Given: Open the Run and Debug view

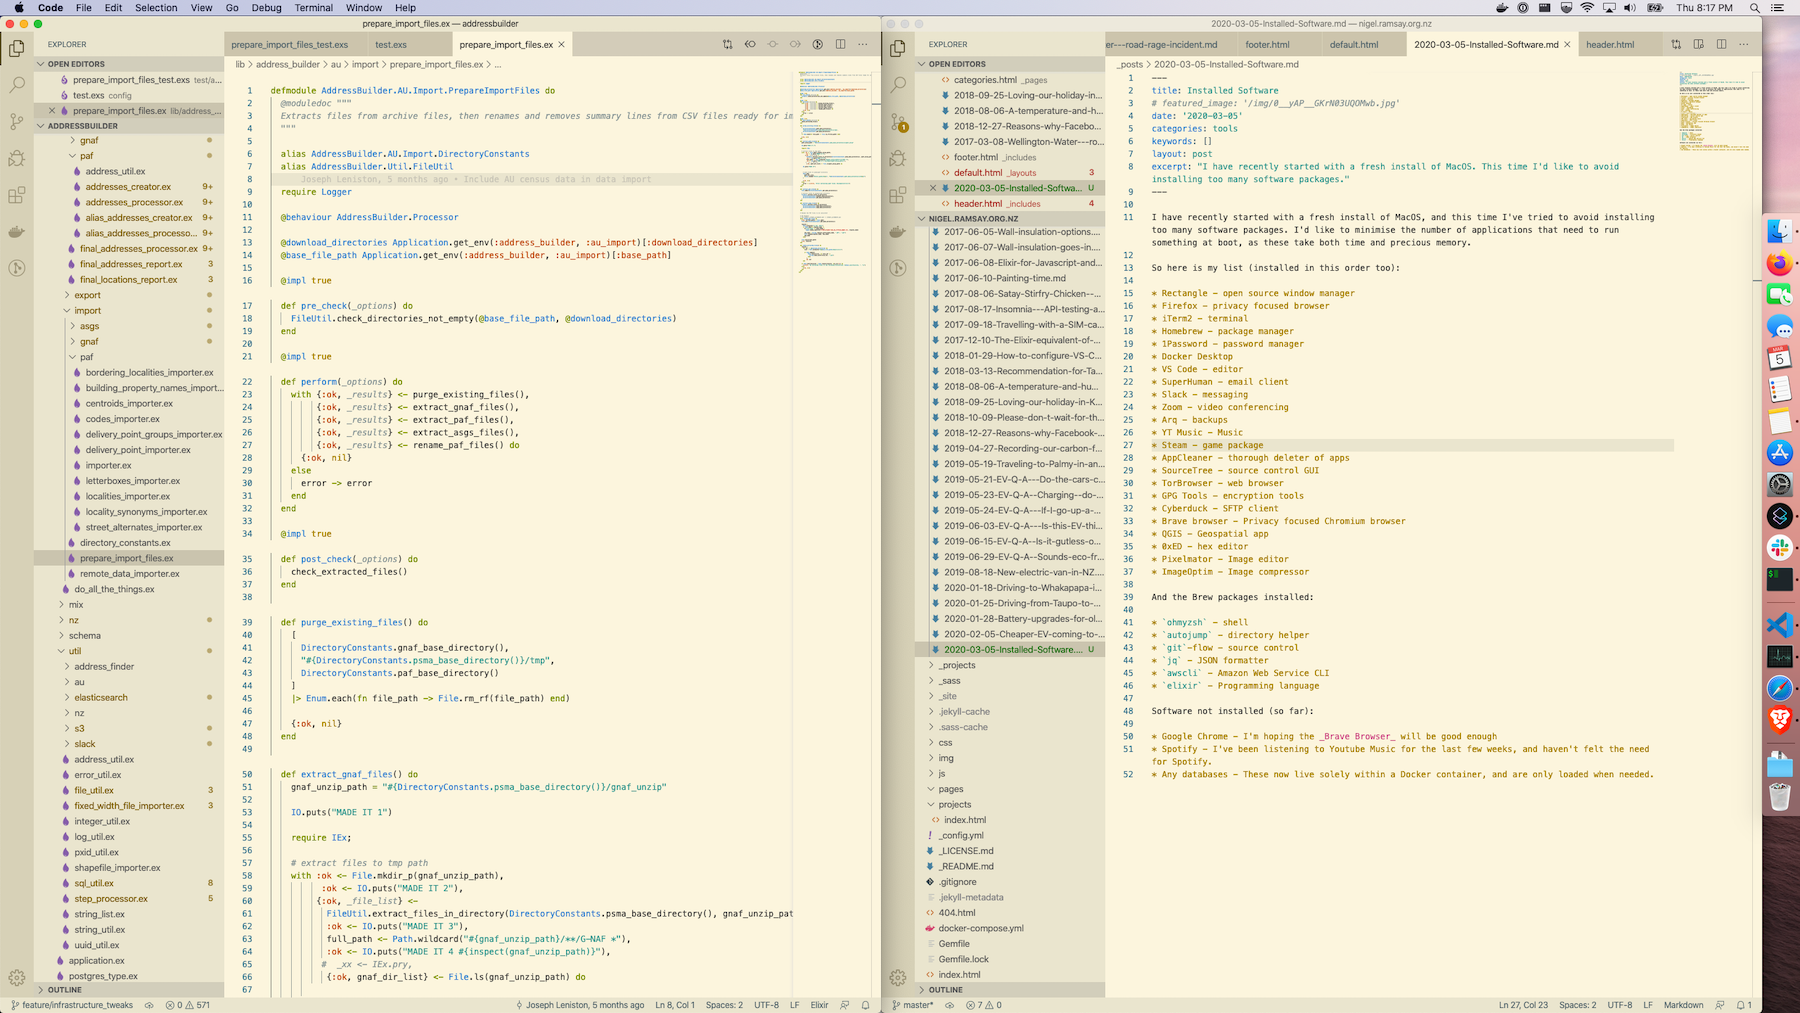Looking at the screenshot, I should 16,158.
